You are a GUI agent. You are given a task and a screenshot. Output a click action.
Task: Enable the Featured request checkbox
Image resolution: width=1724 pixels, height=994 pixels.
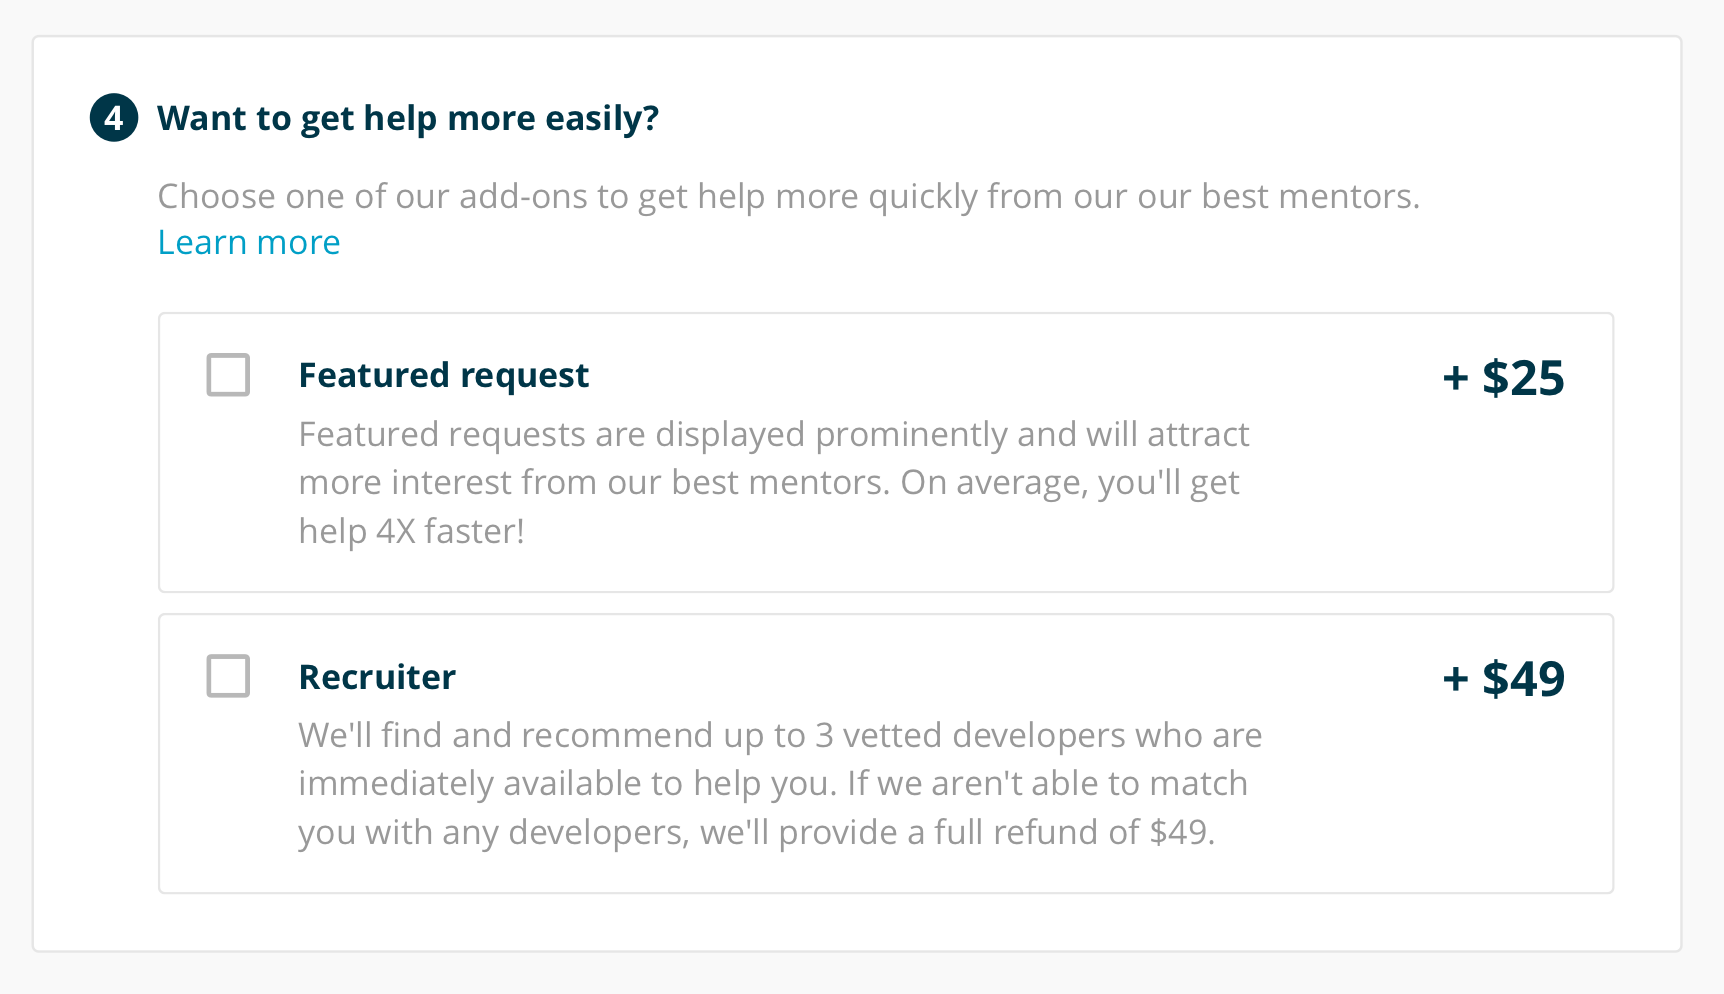point(228,375)
